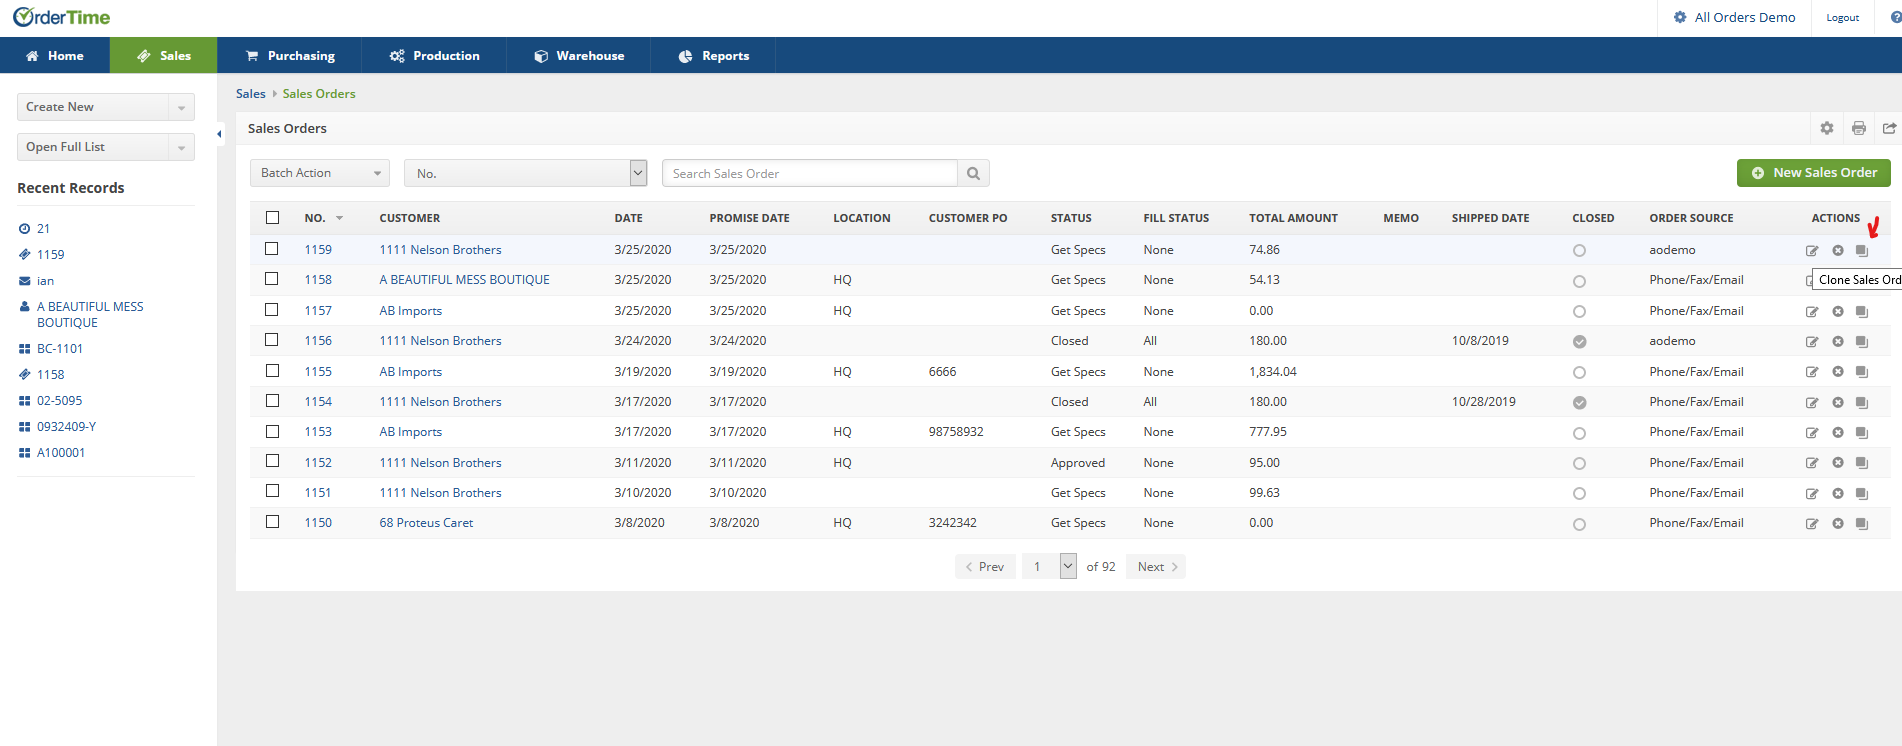Print the Sales Orders list
The width and height of the screenshot is (1902, 746).
1859,128
